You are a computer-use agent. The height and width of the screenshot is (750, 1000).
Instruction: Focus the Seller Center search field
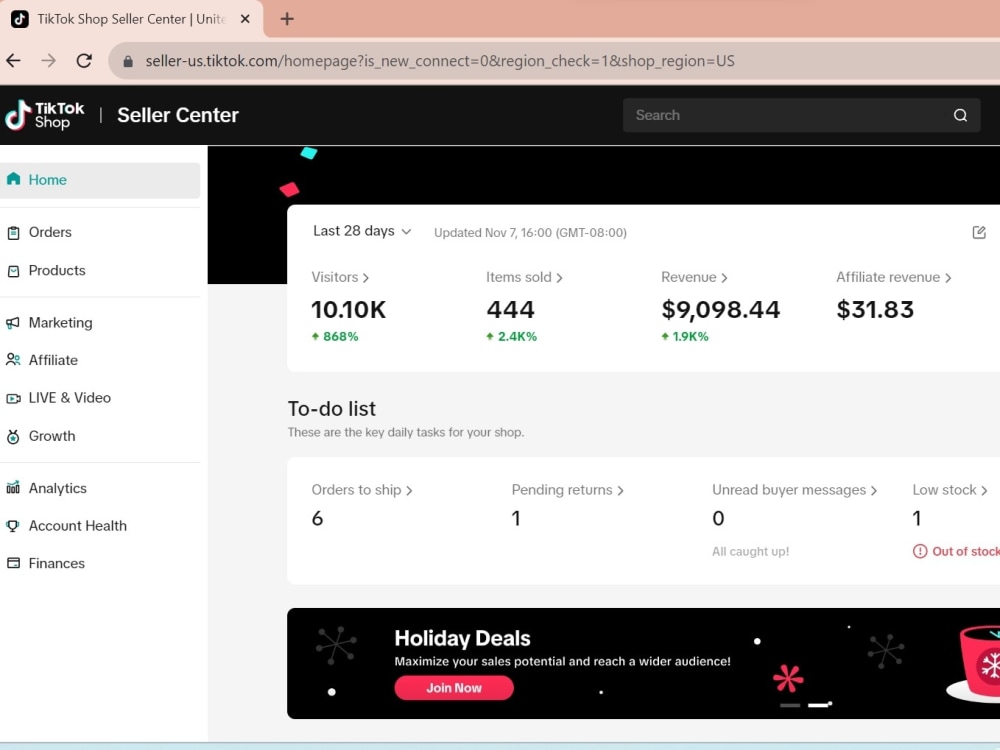(802, 115)
